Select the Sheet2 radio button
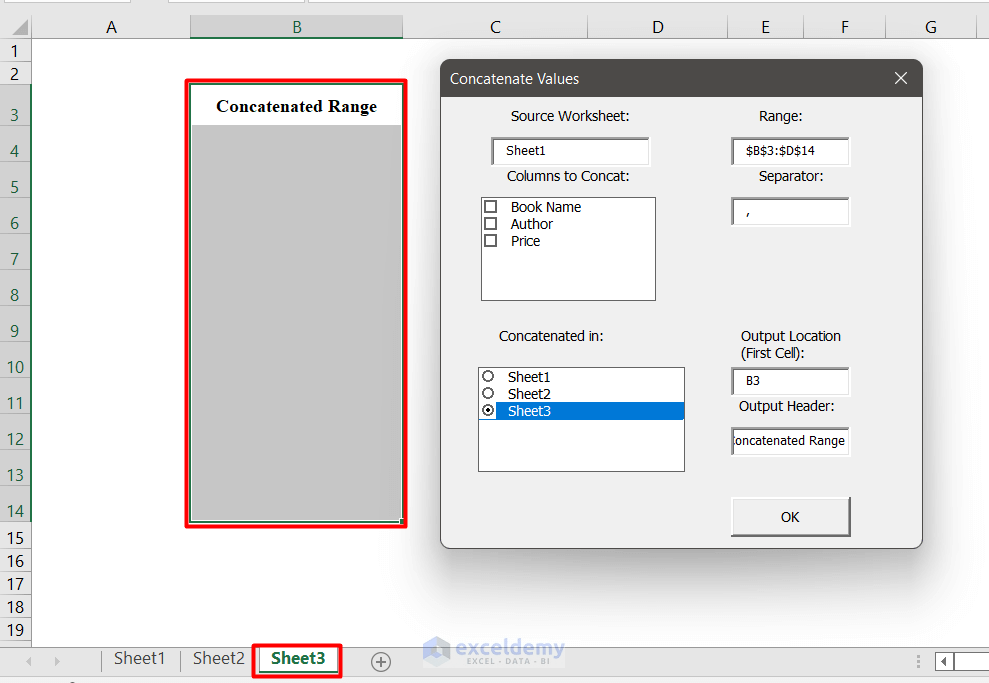 tap(487, 393)
